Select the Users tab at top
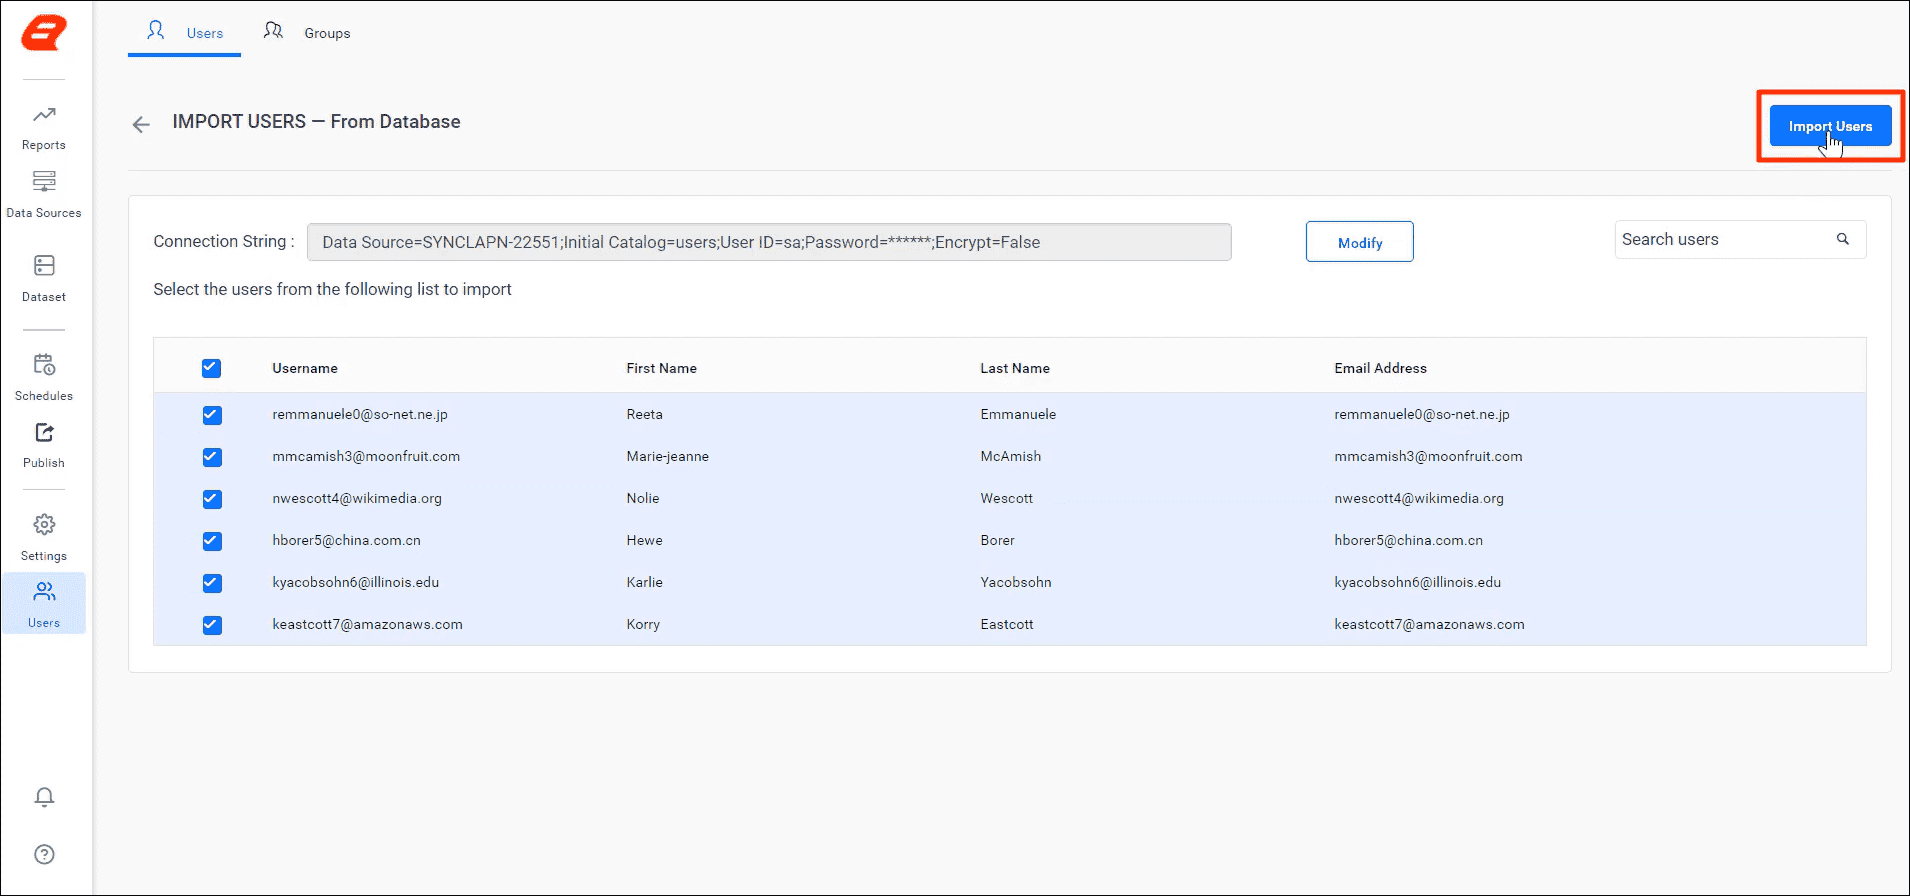The width and height of the screenshot is (1910, 896). (x=185, y=32)
